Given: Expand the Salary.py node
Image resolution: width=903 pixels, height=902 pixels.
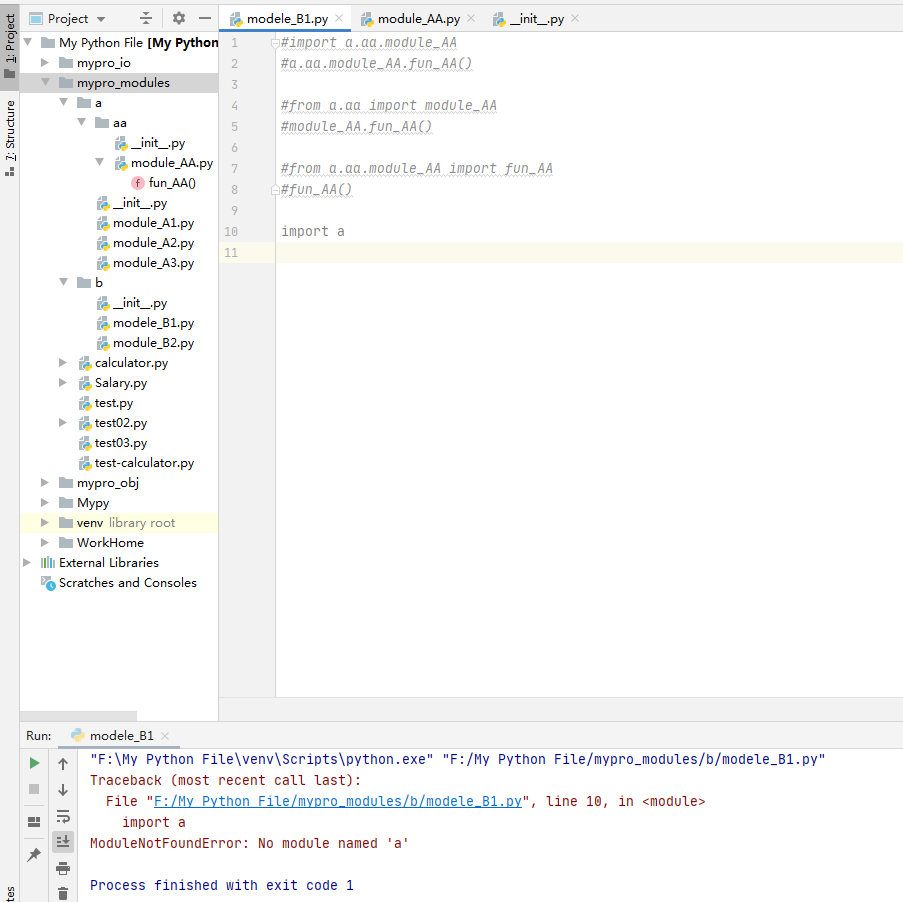Looking at the screenshot, I should [63, 382].
